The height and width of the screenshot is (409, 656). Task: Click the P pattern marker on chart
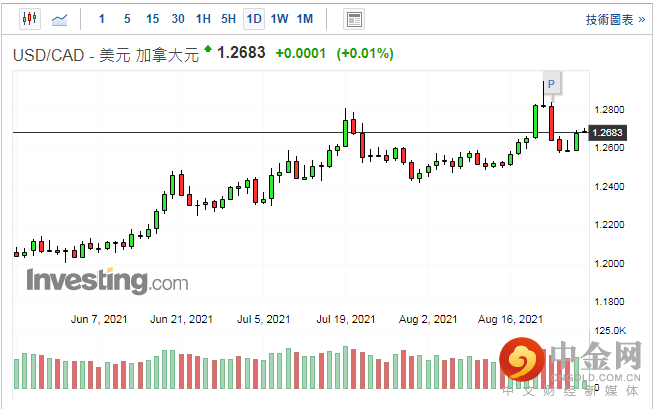[x=551, y=84]
